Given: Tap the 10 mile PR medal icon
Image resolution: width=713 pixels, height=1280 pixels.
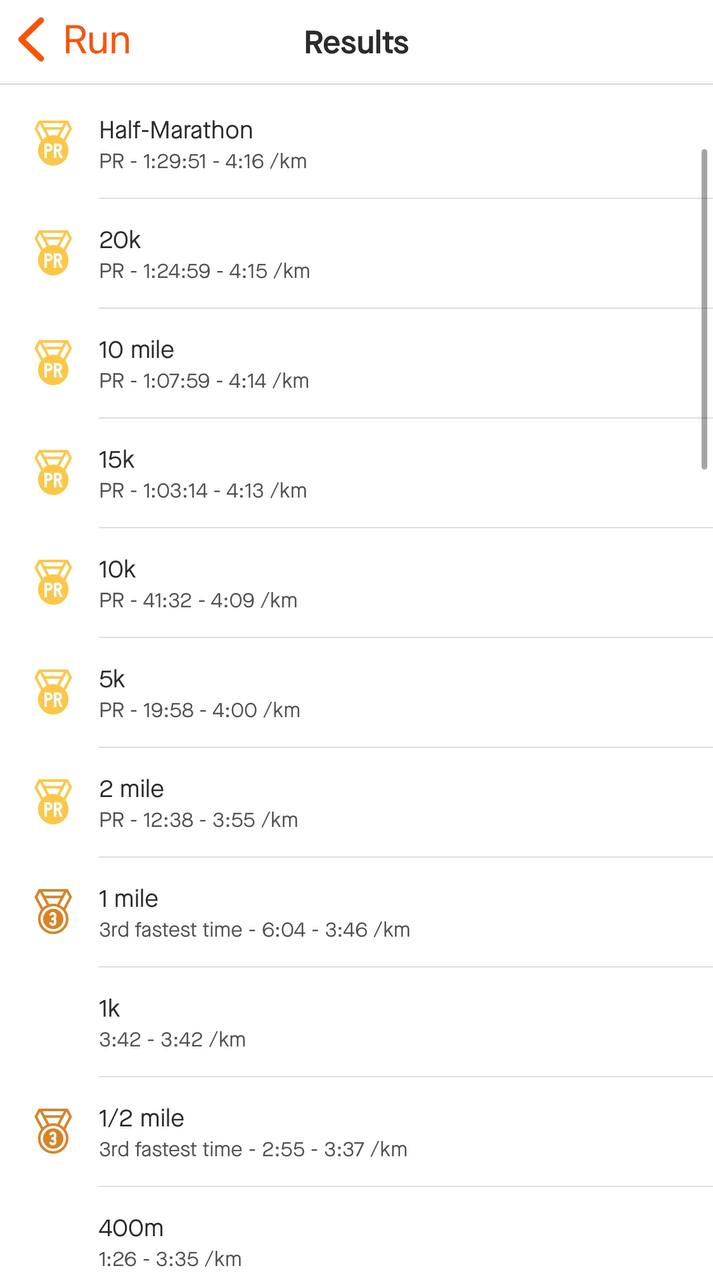Looking at the screenshot, I should coord(53,363).
